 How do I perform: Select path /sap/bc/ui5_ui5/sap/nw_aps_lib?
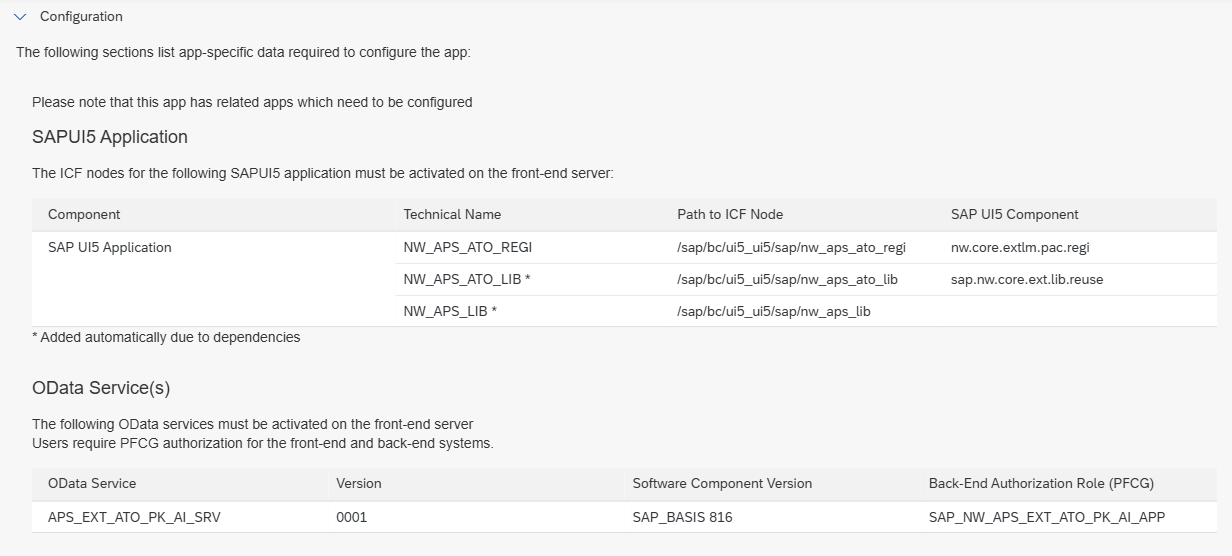774,311
